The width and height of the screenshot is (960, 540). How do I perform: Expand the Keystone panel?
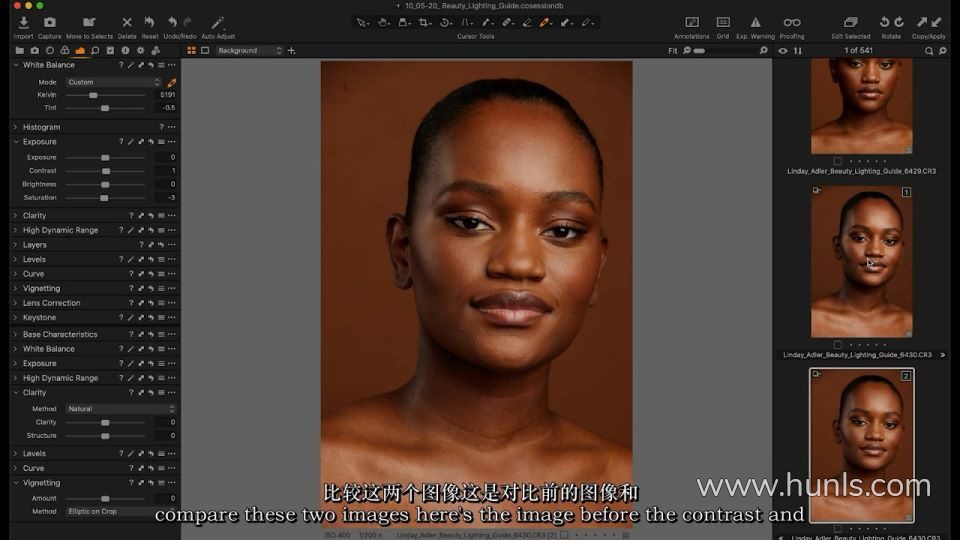pyautogui.click(x=16, y=318)
